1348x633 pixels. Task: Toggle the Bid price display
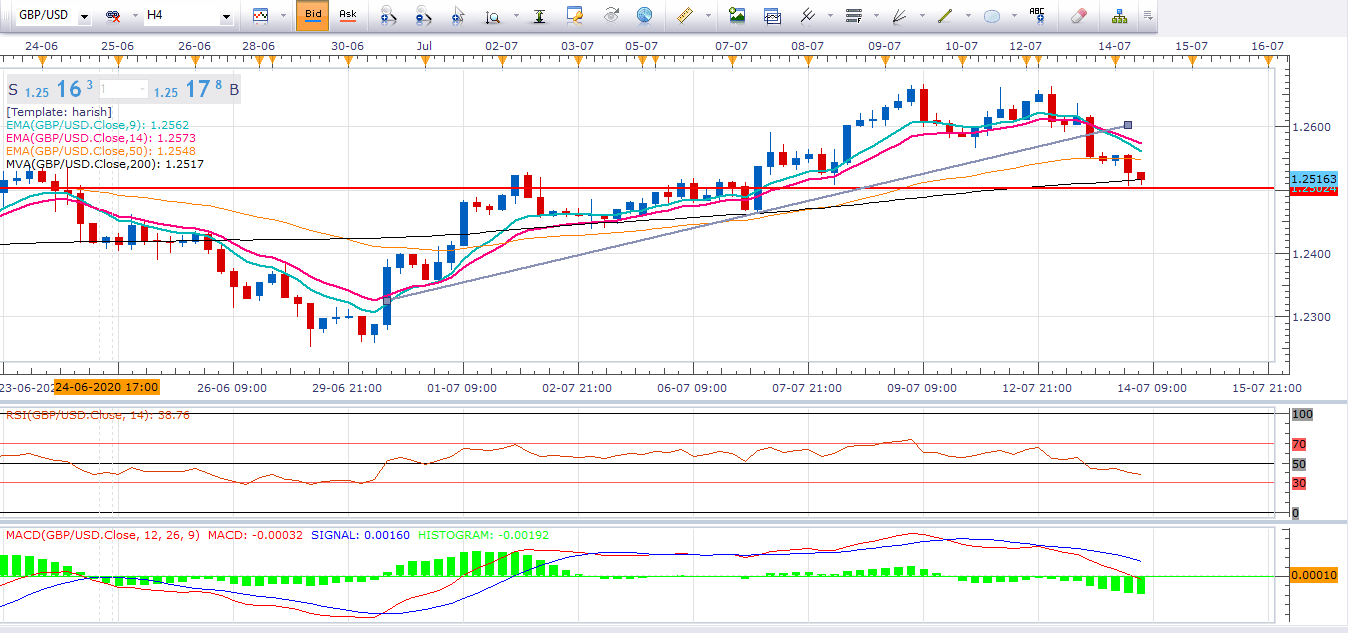(x=313, y=14)
